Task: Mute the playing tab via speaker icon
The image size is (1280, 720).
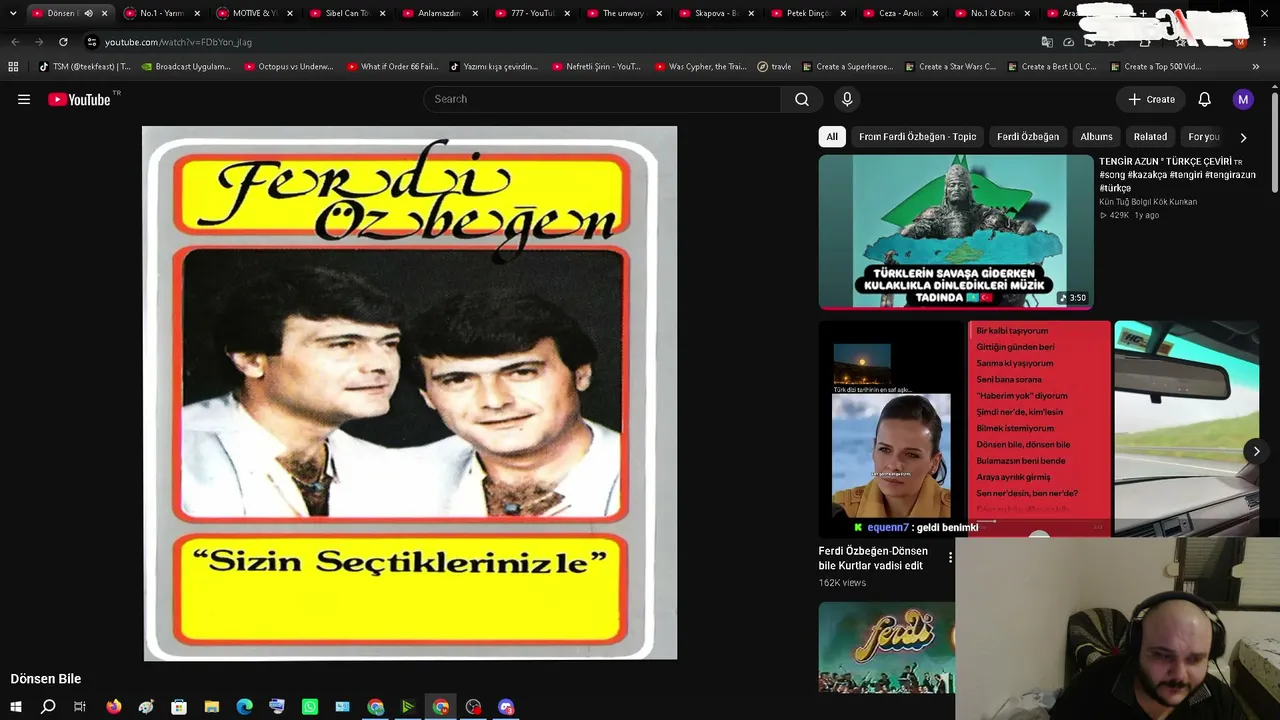Action: [88, 13]
